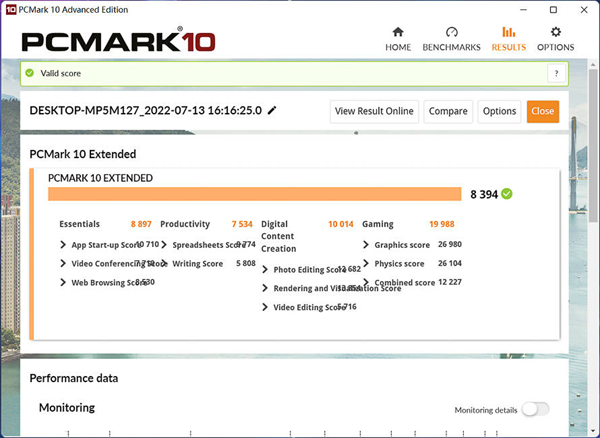
Task: Click the pencil icon to rename result
Action: [272, 111]
